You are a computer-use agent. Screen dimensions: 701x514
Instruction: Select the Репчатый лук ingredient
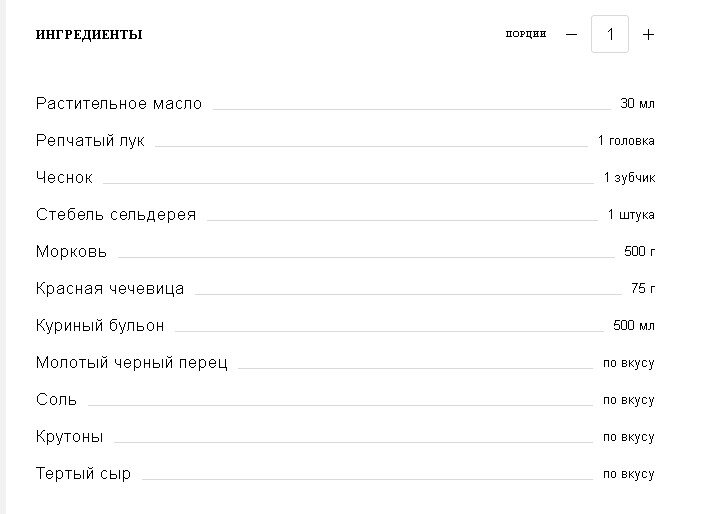pos(90,141)
